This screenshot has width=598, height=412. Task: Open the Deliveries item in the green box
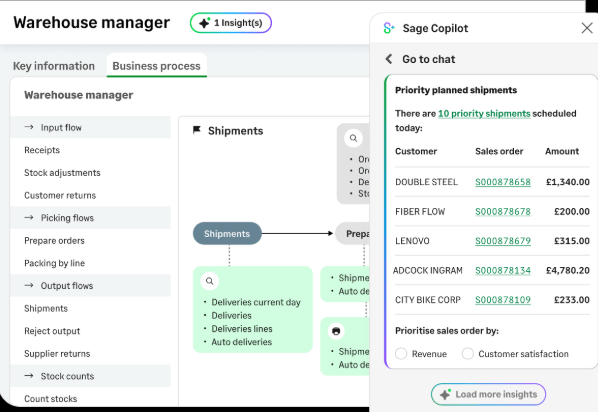[x=231, y=315]
